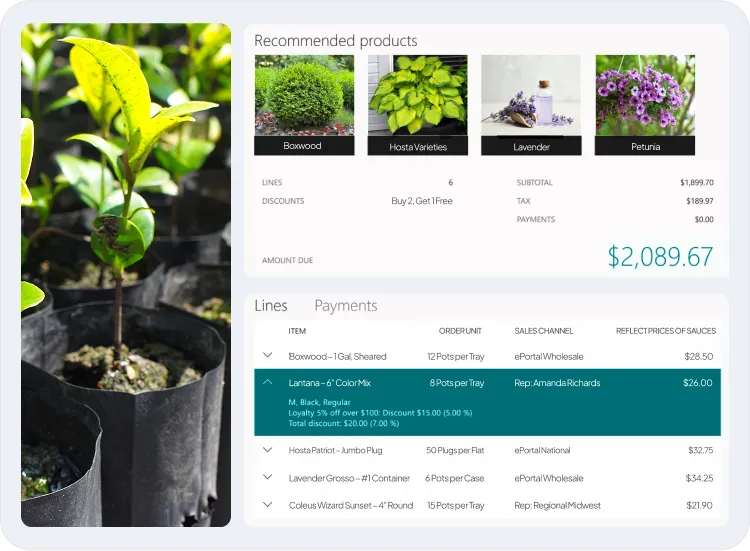This screenshot has width=750, height=551.
Task: Click the Hosta Patriot – Jumbo Plug item name
Action: (335, 450)
